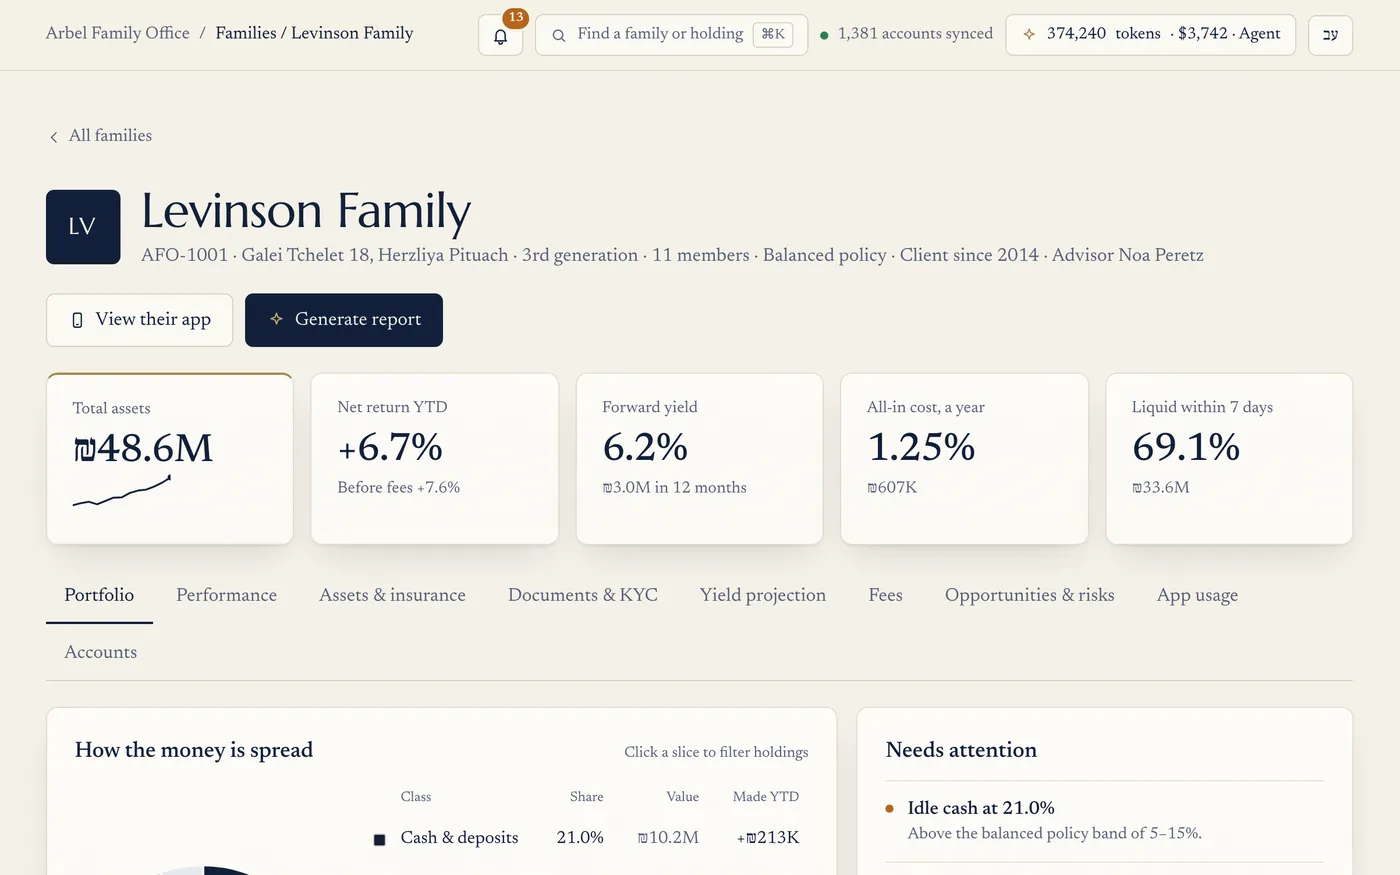Screen dimensions: 1400x875
Task: Click the sparkle icon in Generate report
Action: pos(277,319)
